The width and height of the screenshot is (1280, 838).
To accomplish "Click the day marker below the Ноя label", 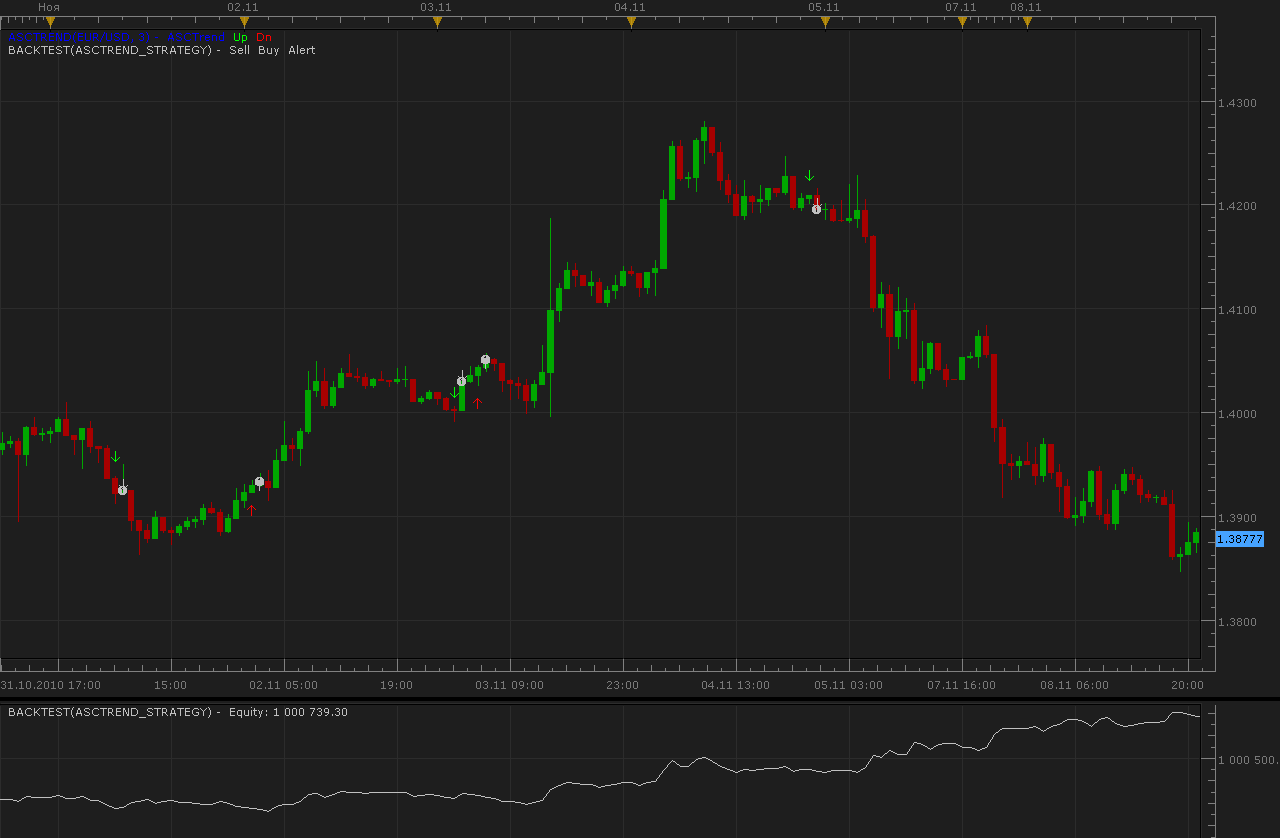I will pyautogui.click(x=51, y=22).
